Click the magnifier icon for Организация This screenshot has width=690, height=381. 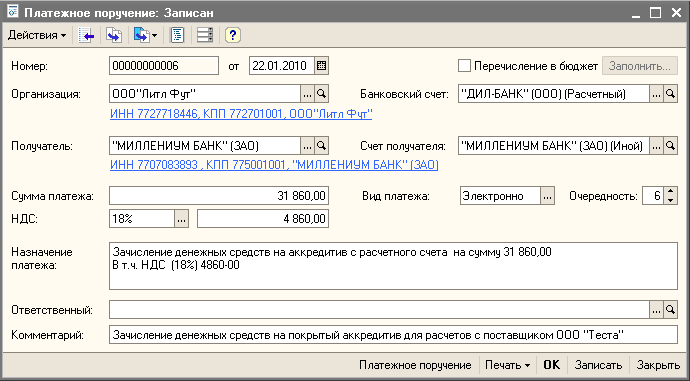tap(322, 94)
